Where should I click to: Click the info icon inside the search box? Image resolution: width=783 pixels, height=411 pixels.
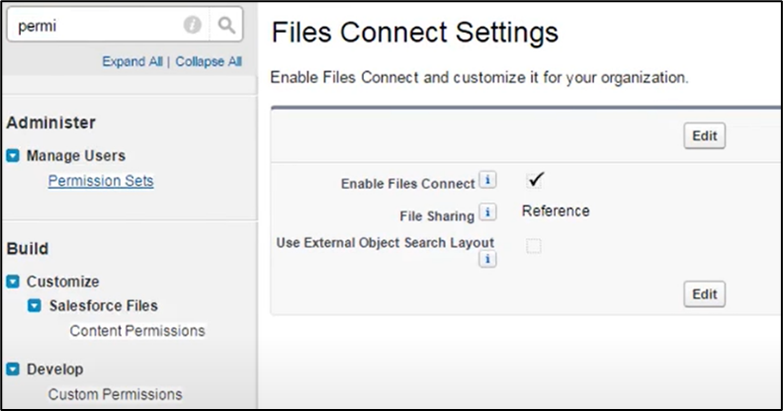click(x=192, y=26)
